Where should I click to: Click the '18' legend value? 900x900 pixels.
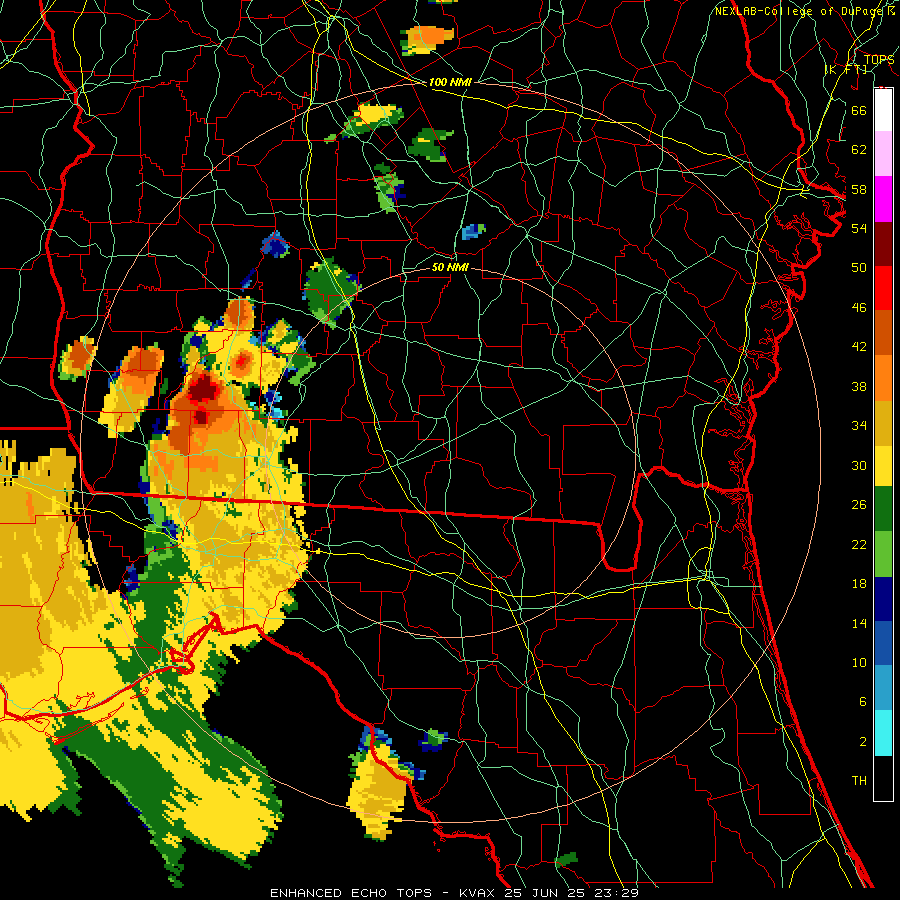point(859,584)
